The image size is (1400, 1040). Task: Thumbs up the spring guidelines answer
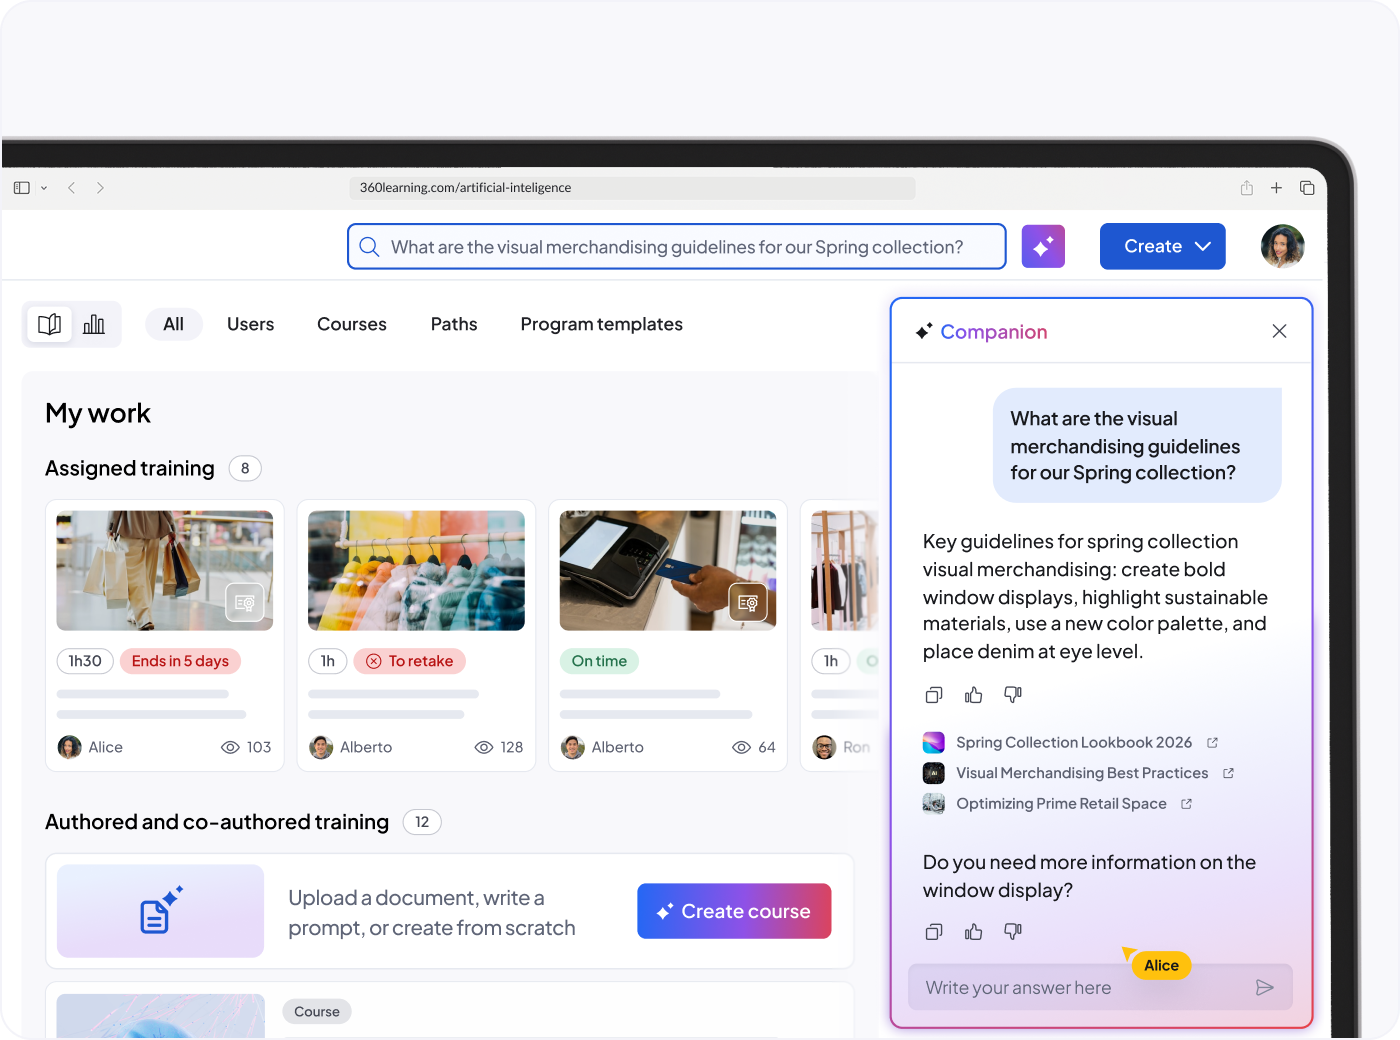(x=973, y=695)
